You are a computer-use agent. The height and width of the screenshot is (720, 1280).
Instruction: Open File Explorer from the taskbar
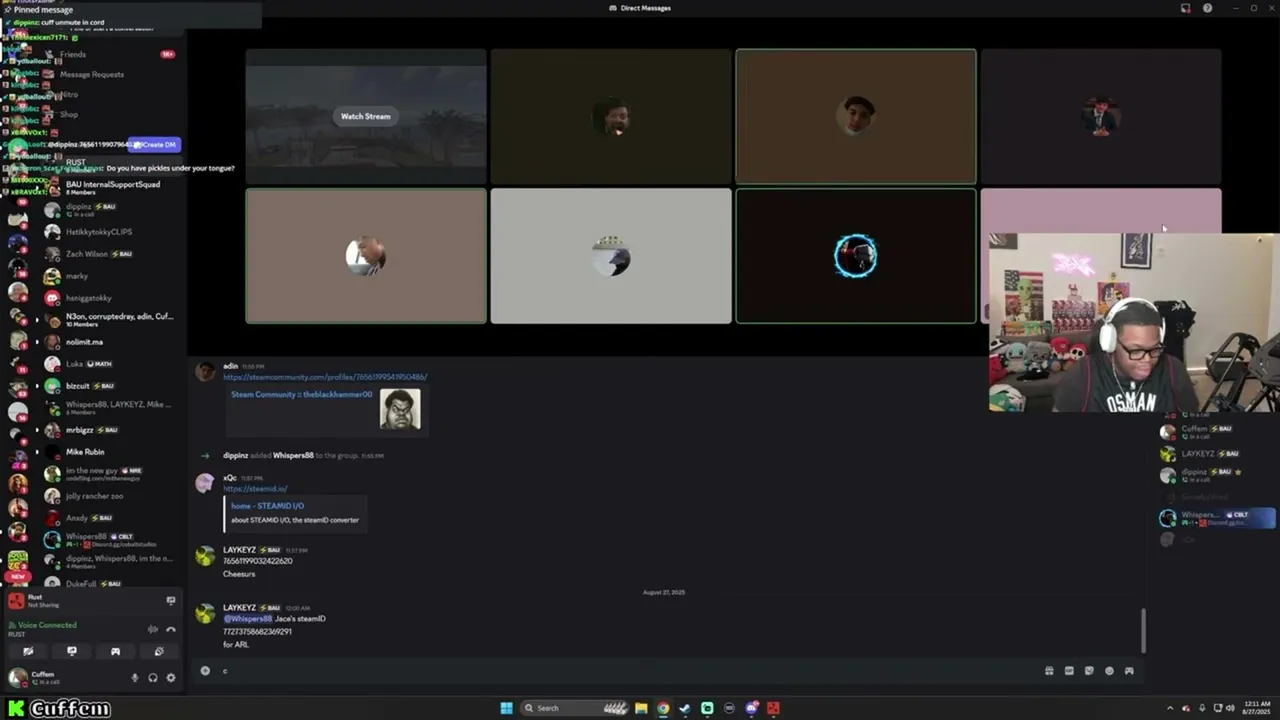click(x=641, y=708)
